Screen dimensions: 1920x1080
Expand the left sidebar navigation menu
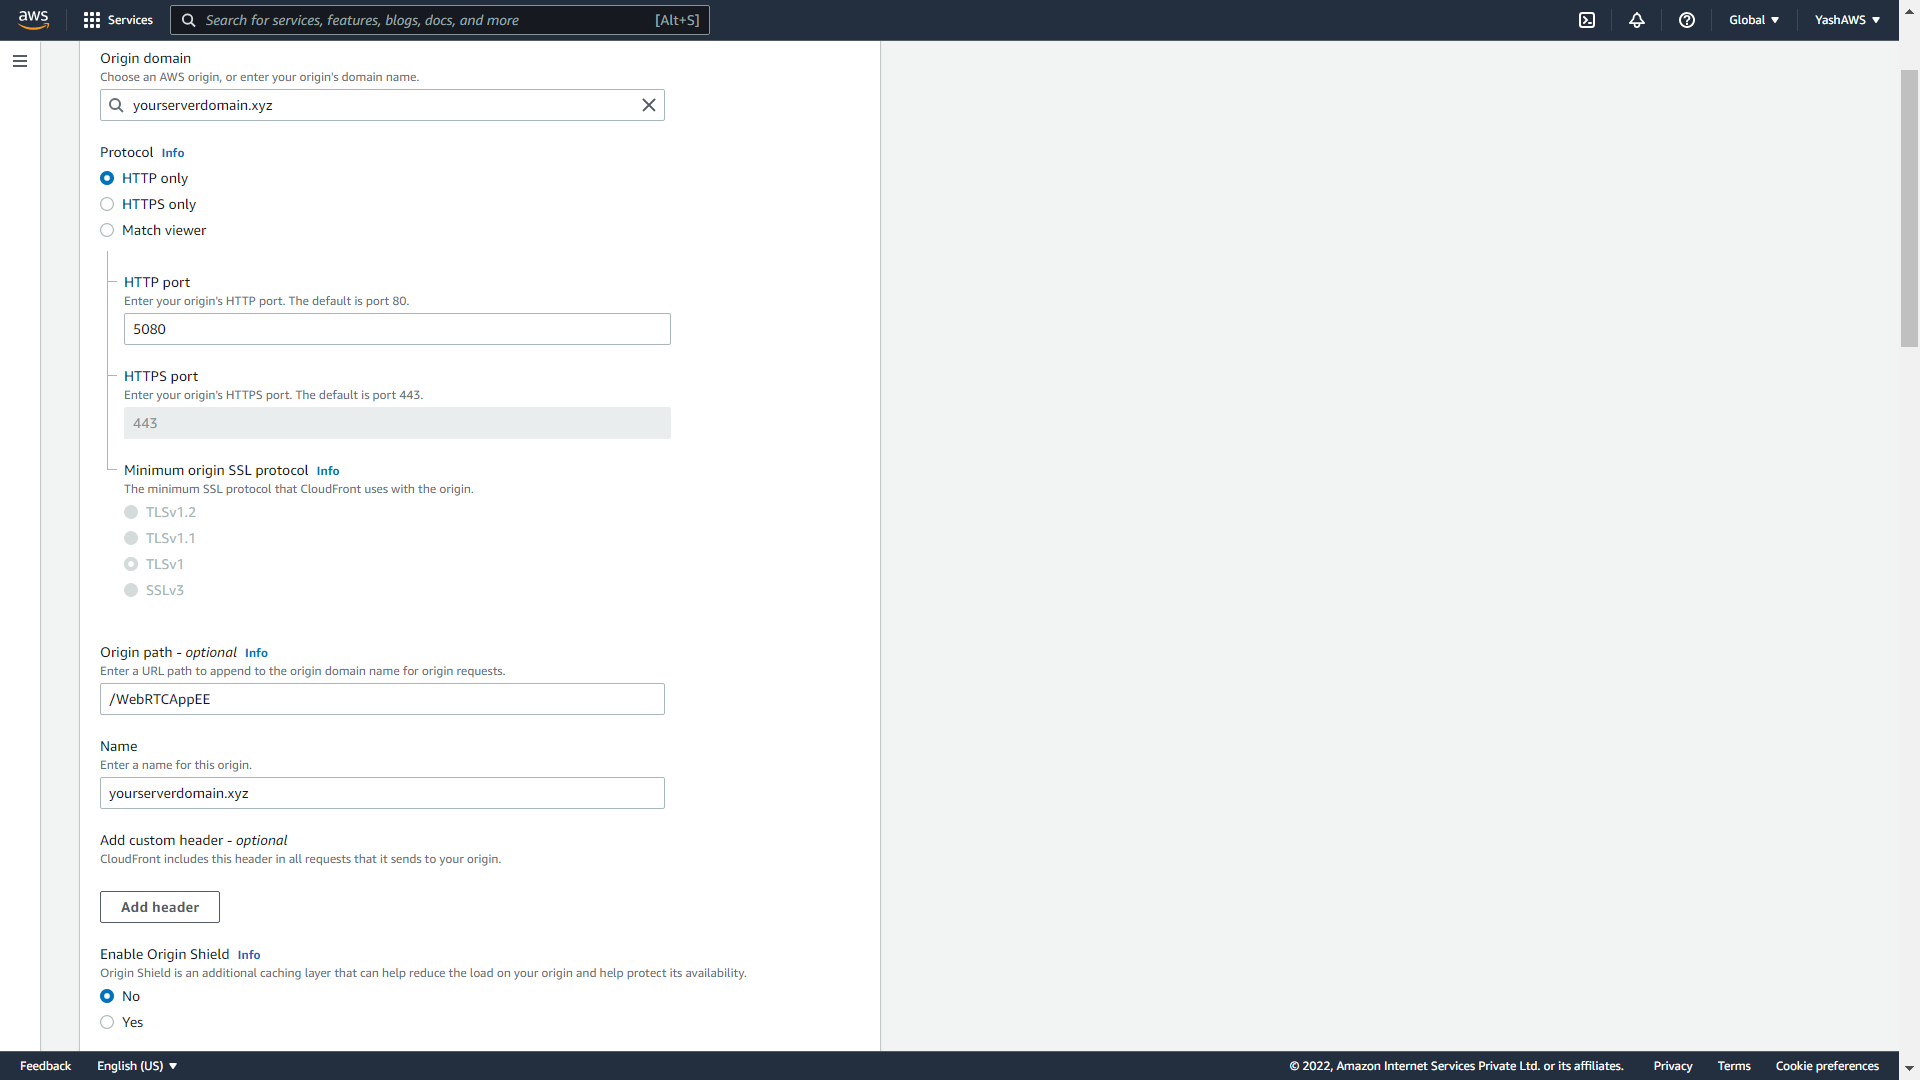20,61
